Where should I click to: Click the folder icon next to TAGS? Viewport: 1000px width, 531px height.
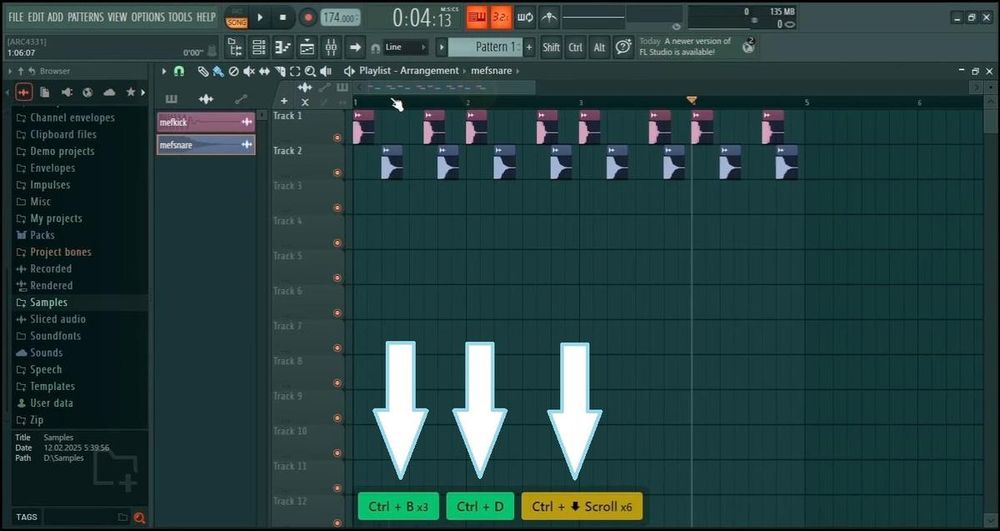[x=122, y=518]
